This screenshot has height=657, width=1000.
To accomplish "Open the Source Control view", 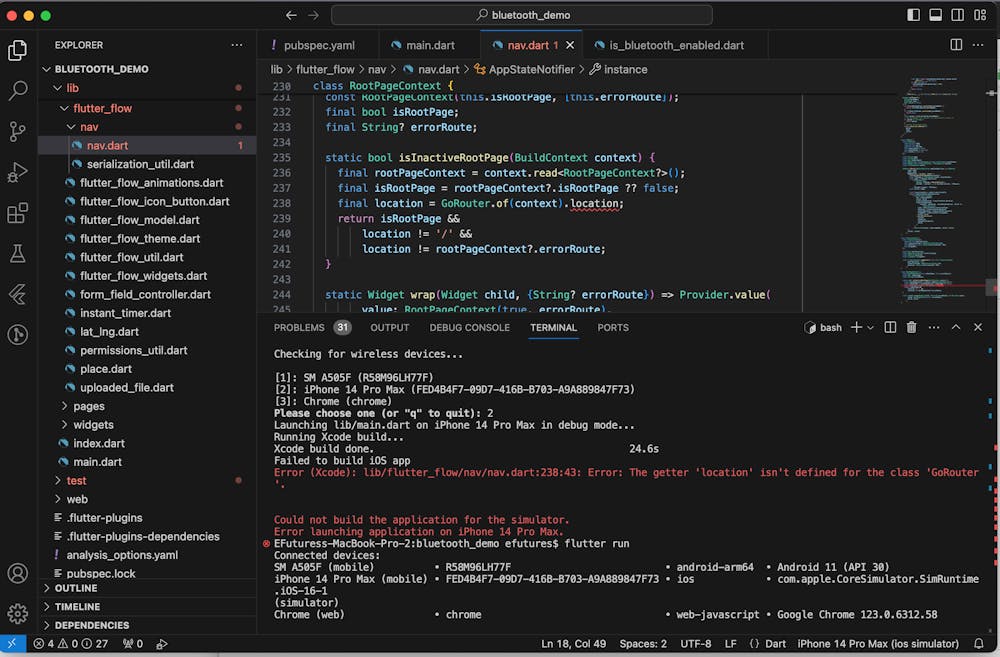I will click(17, 131).
